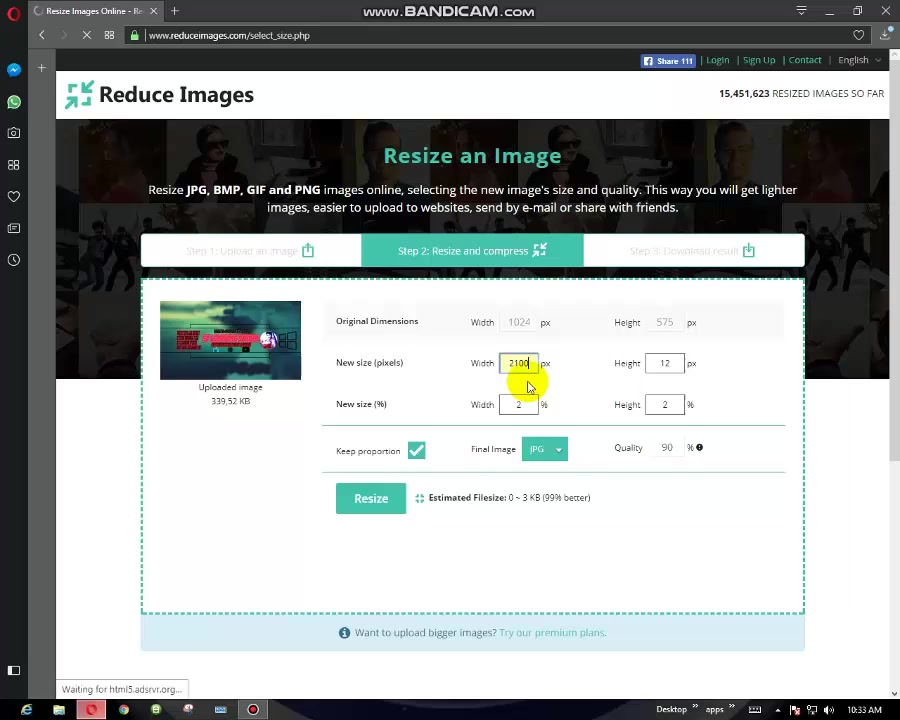This screenshot has width=900, height=720.
Task: Stop loading the page
Action: pos(87,35)
